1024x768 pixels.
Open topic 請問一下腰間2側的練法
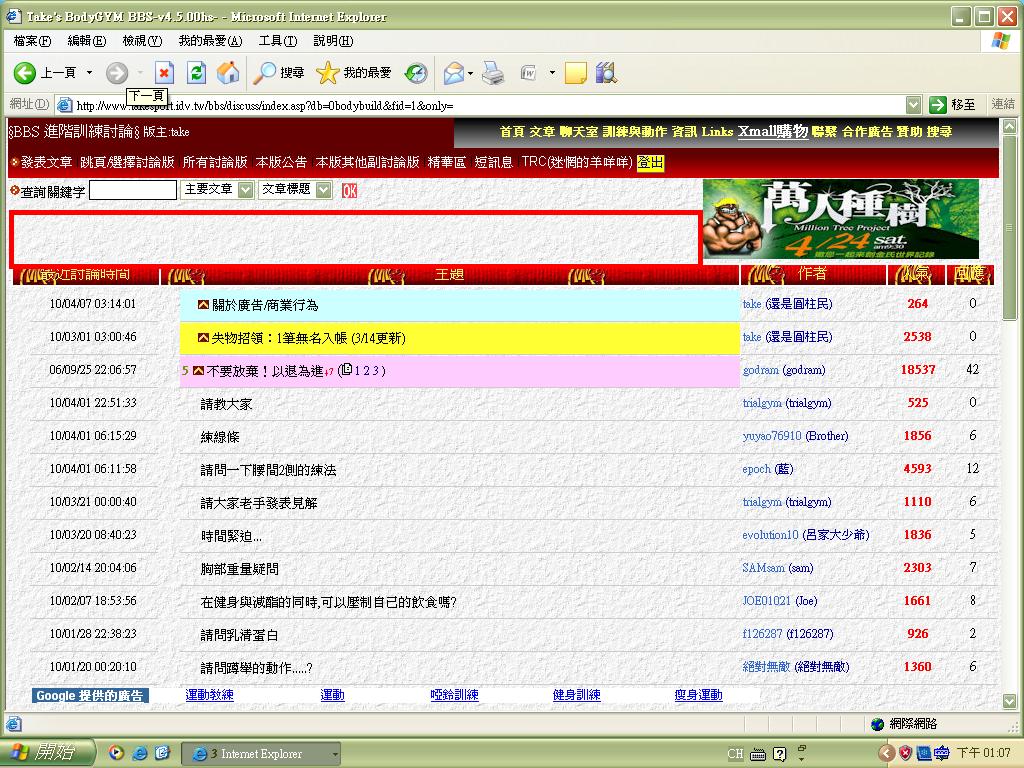pos(268,470)
